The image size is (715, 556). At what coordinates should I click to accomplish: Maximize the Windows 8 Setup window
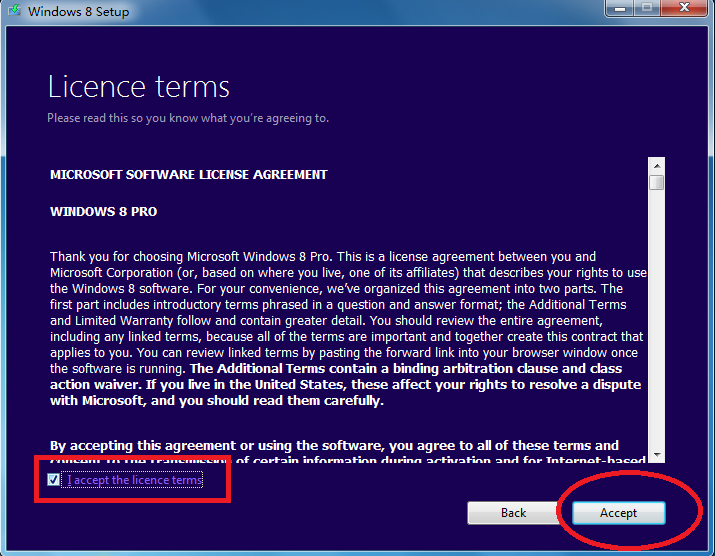click(647, 8)
